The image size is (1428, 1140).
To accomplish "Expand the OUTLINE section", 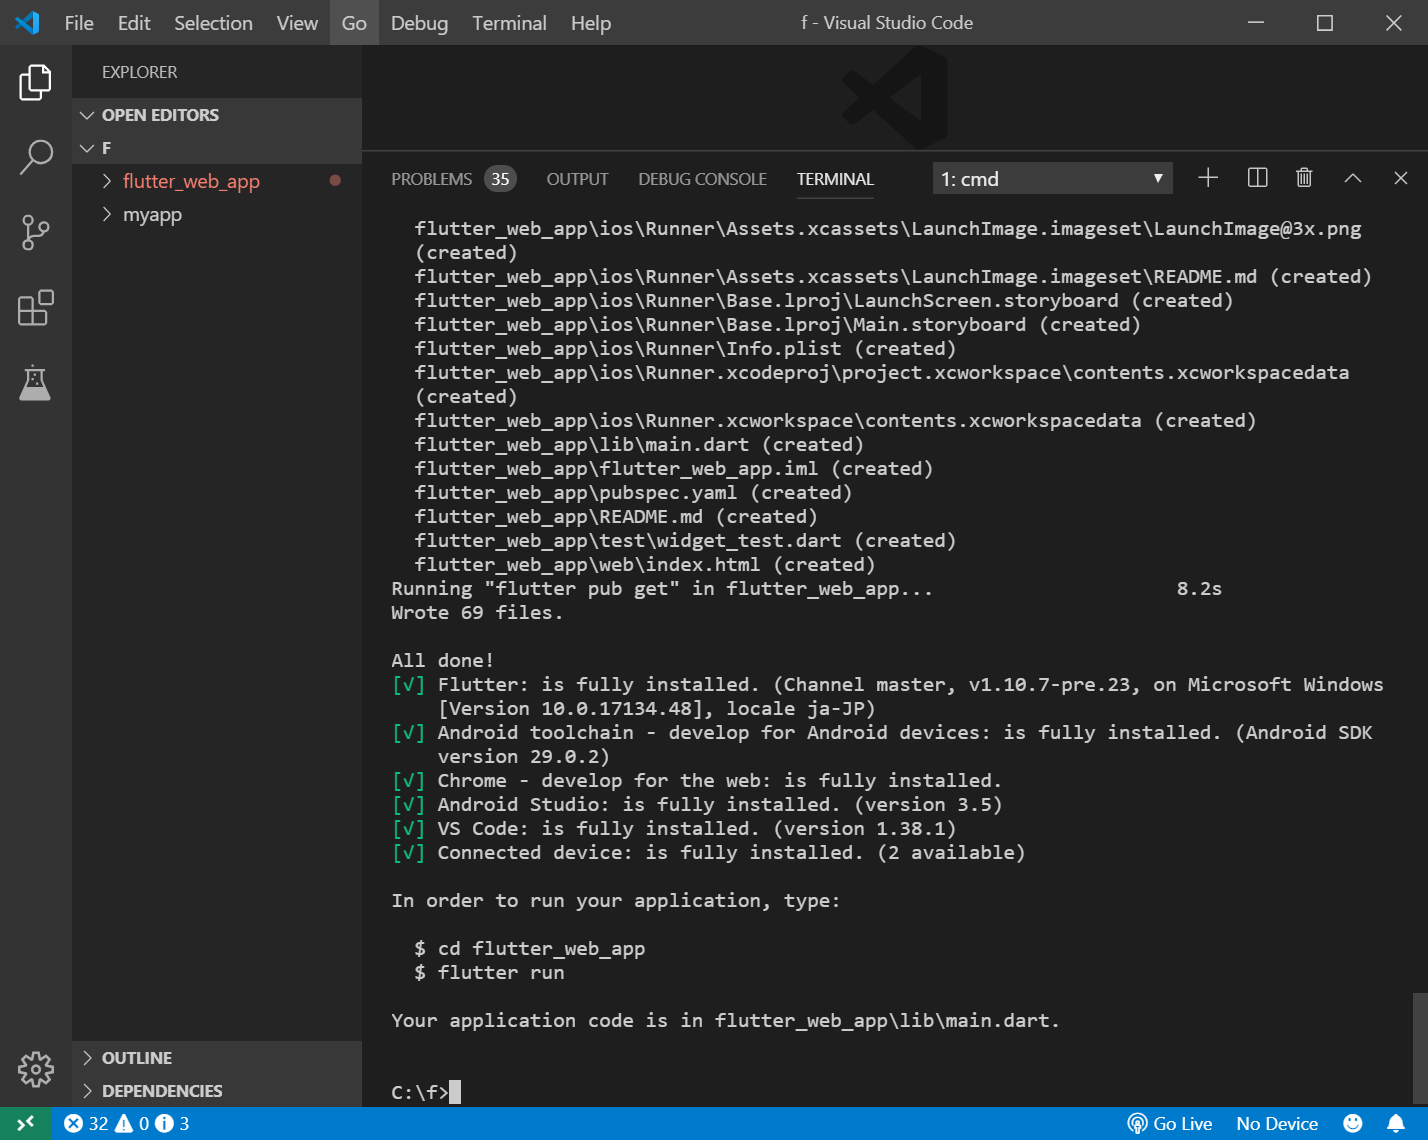I will click(137, 1058).
